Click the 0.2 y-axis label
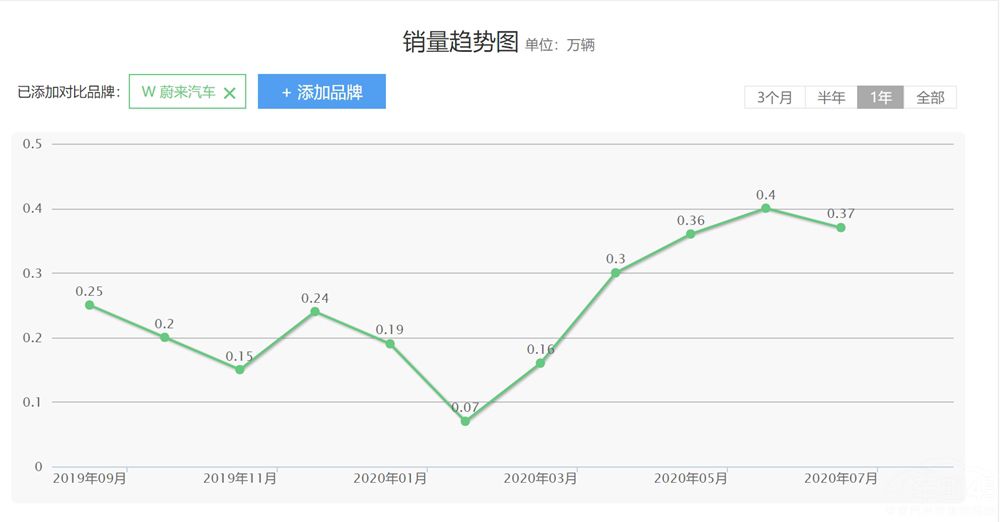Viewport: 1000px width, 522px height. click(x=33, y=338)
